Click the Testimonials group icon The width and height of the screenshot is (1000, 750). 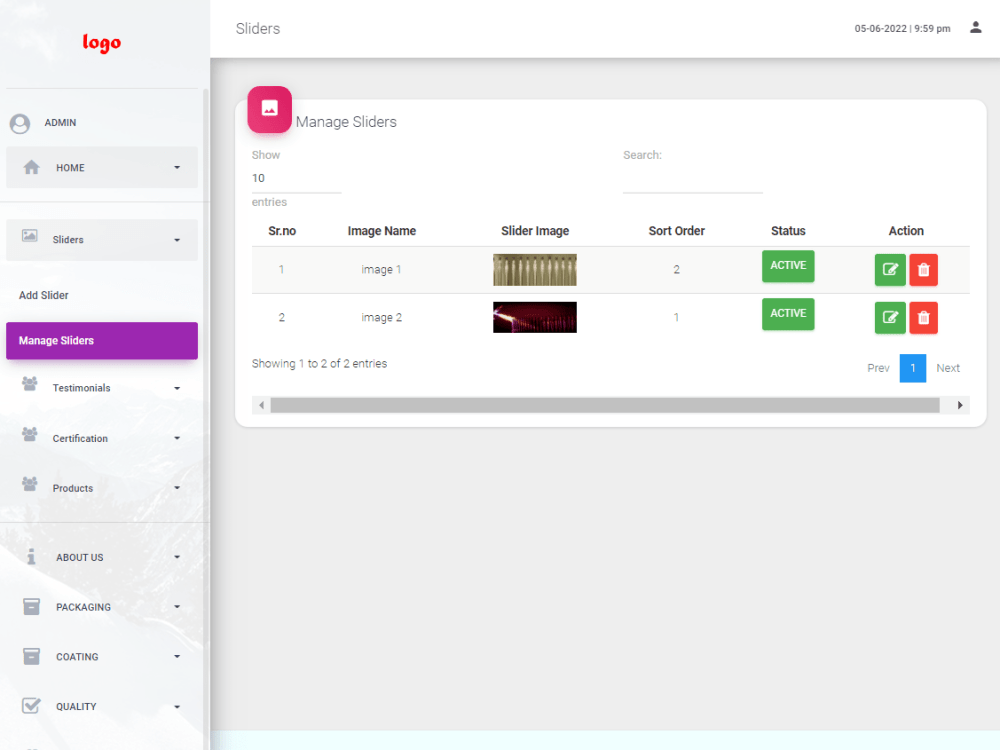[29, 384]
